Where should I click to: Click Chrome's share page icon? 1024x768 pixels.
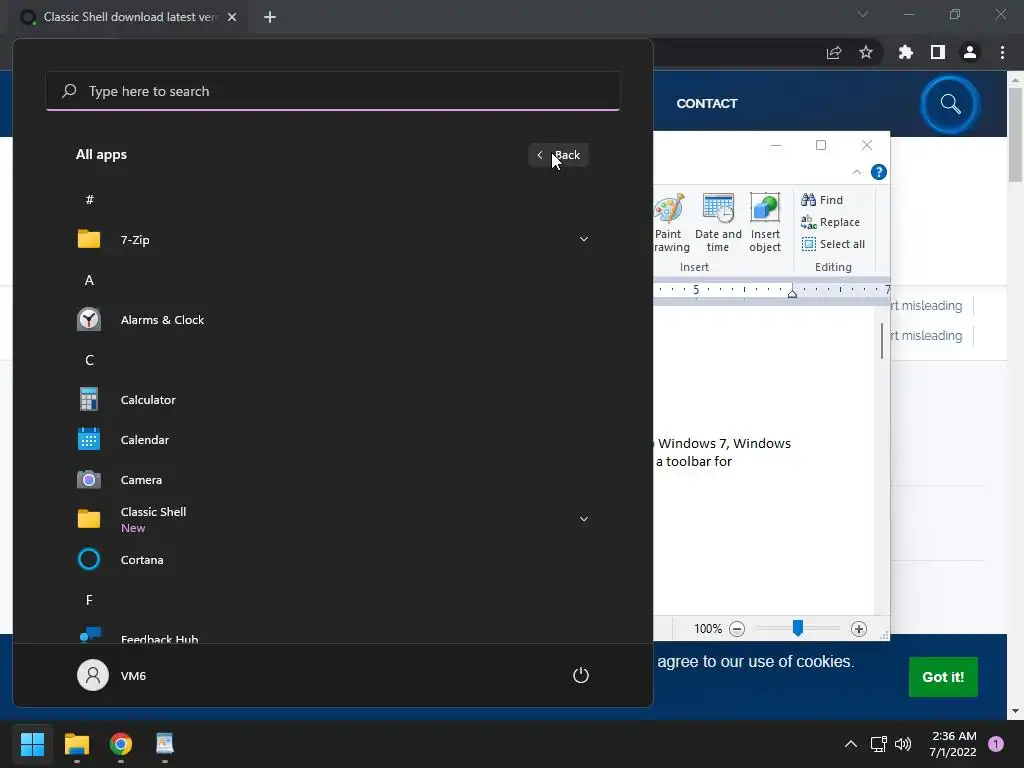[x=834, y=52]
